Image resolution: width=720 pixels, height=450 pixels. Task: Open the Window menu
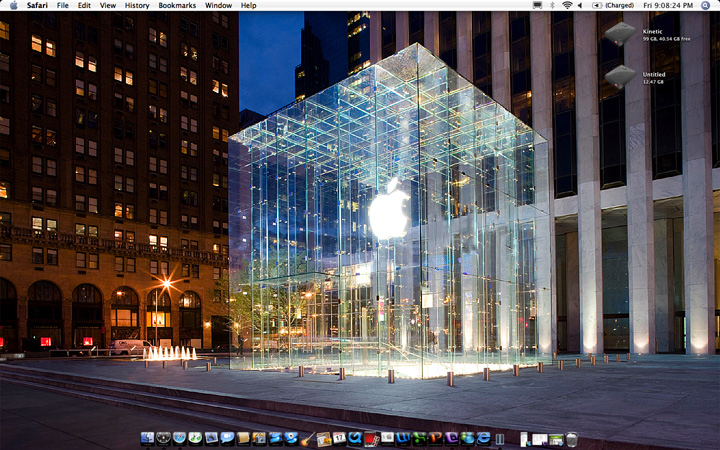(x=218, y=5)
